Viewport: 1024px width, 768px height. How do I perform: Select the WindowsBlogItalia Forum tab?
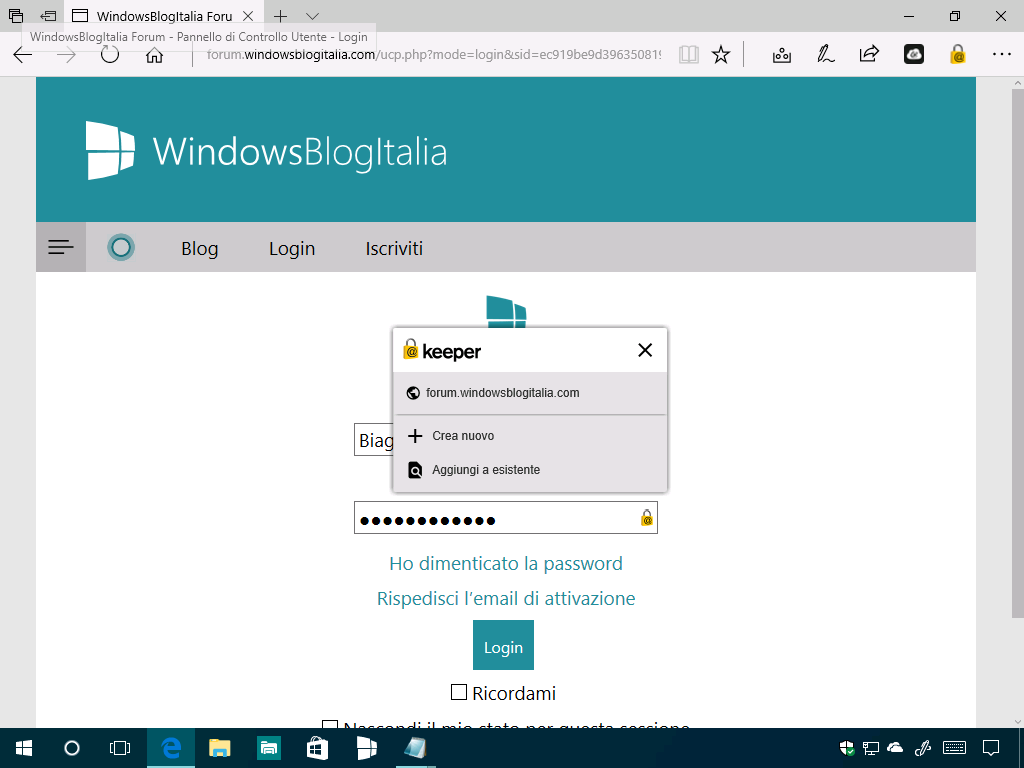165,16
